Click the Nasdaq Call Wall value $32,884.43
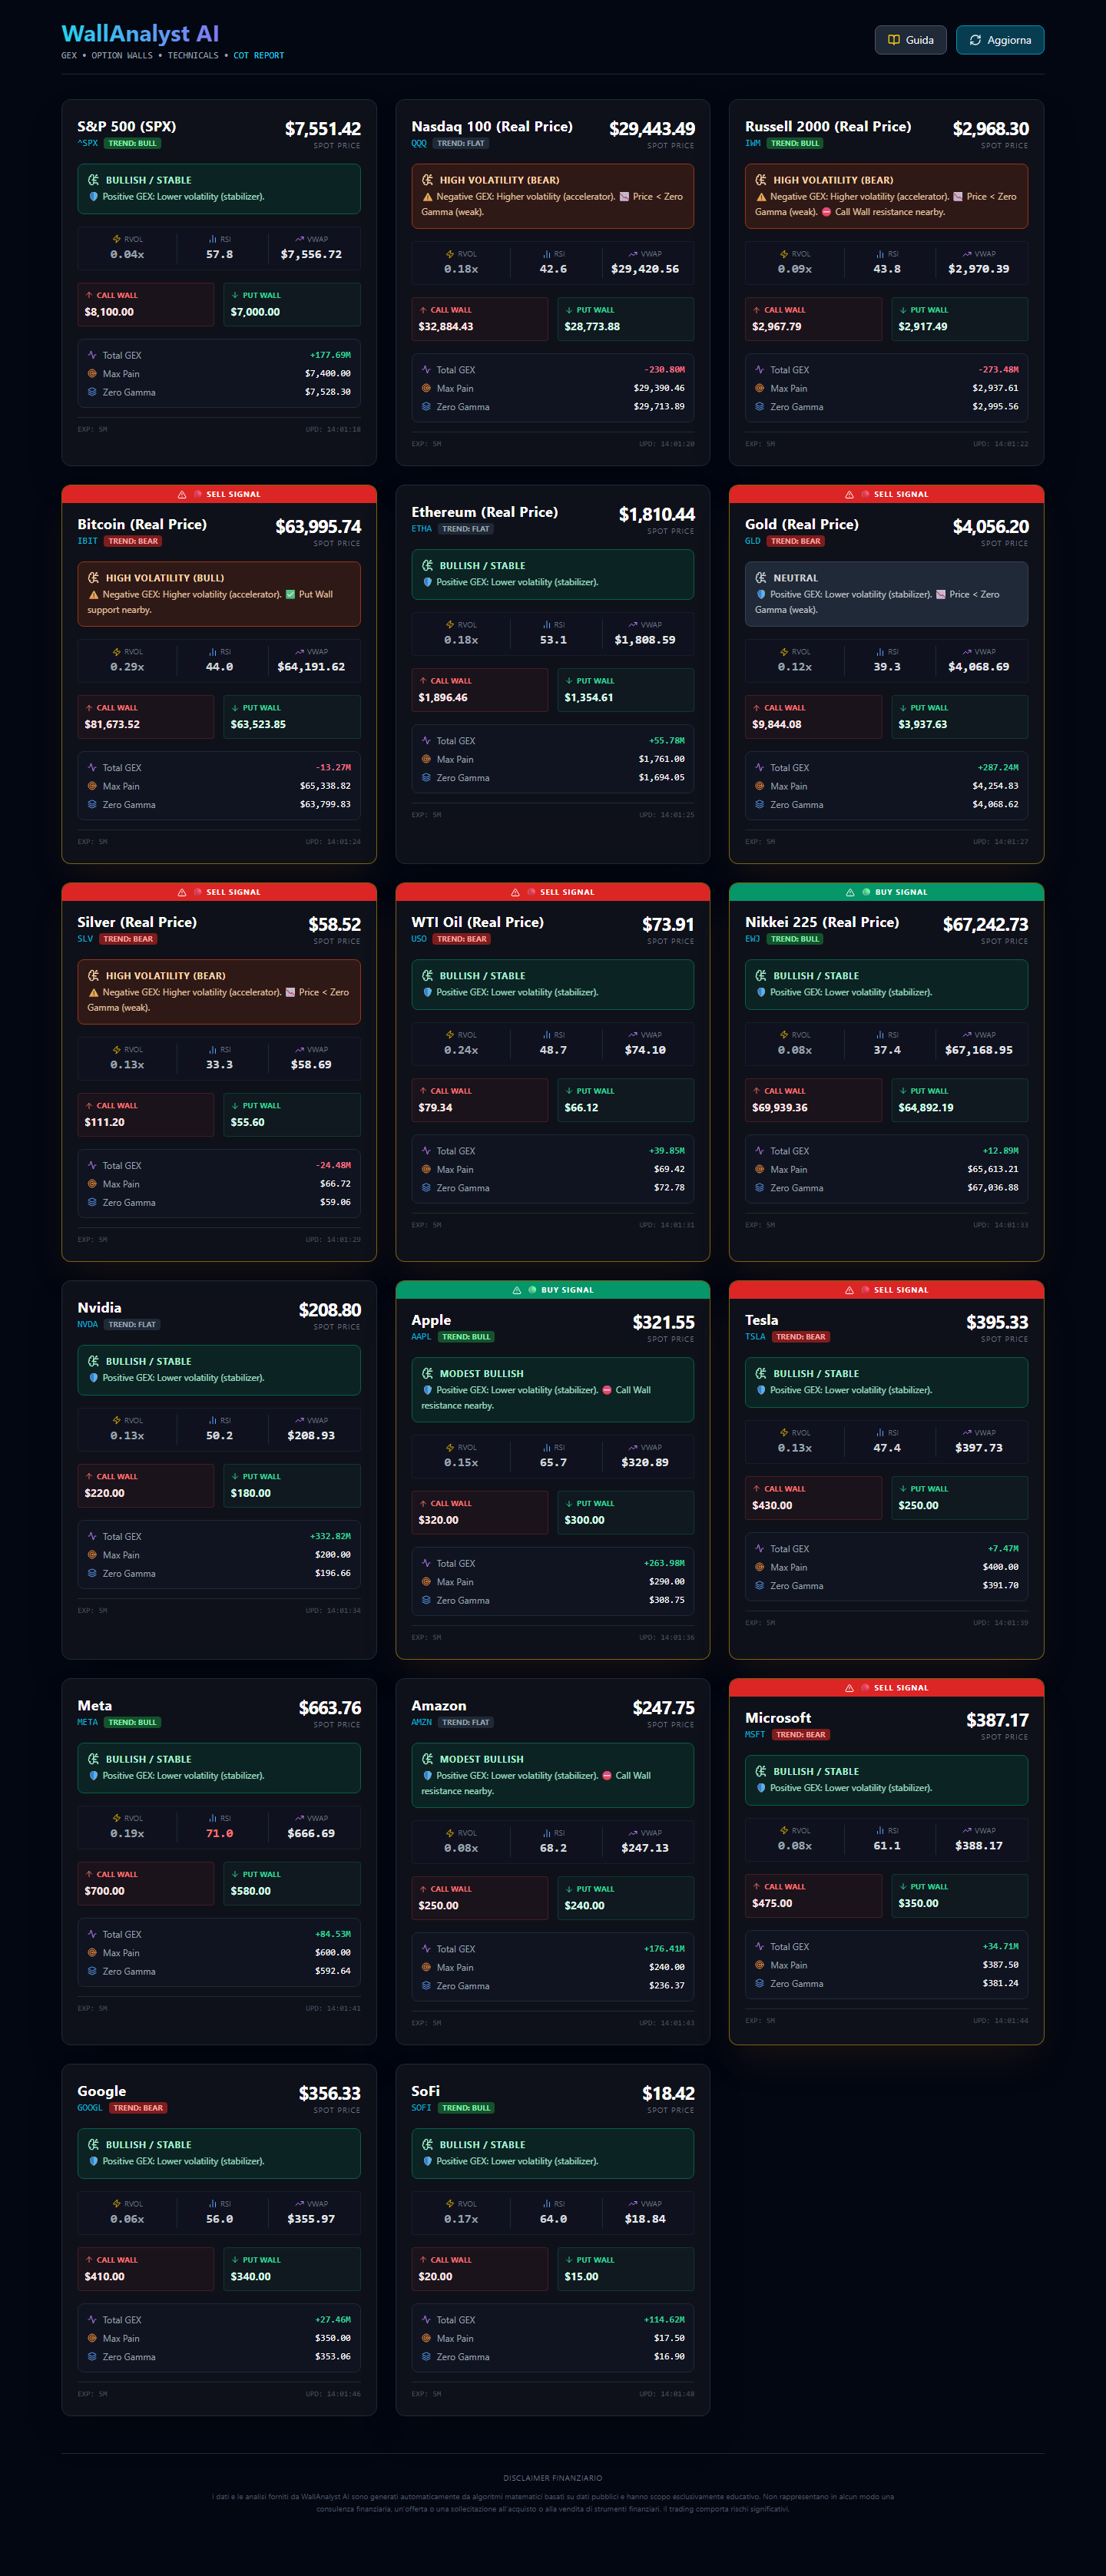 click(446, 327)
